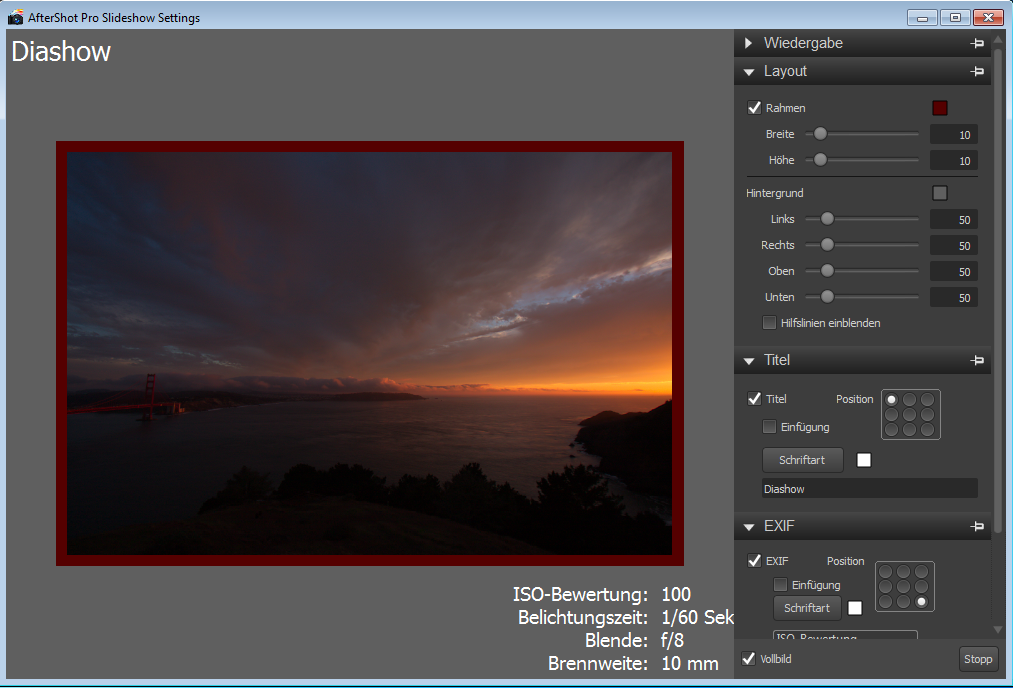The width and height of the screenshot is (1013, 688).
Task: Collapse the Titel section
Action: click(749, 361)
